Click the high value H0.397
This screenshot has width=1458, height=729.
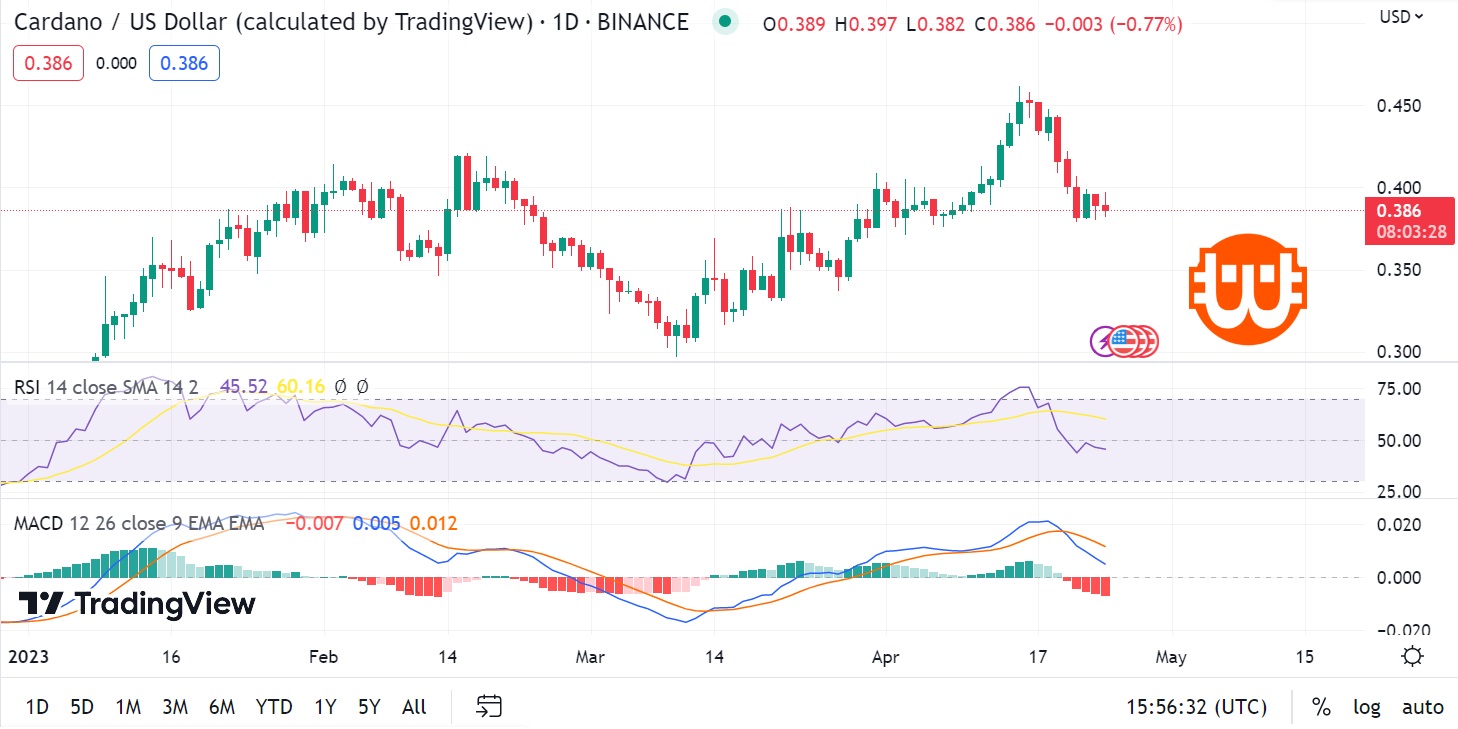click(867, 24)
